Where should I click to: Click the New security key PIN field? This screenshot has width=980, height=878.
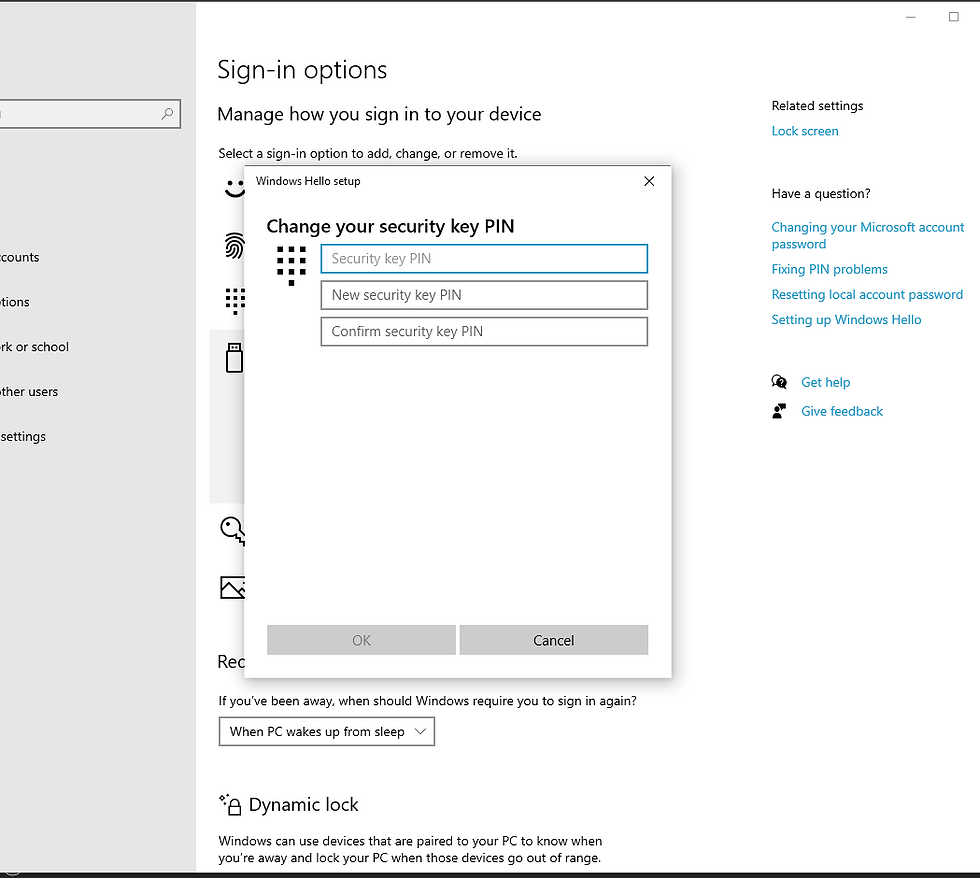point(484,295)
